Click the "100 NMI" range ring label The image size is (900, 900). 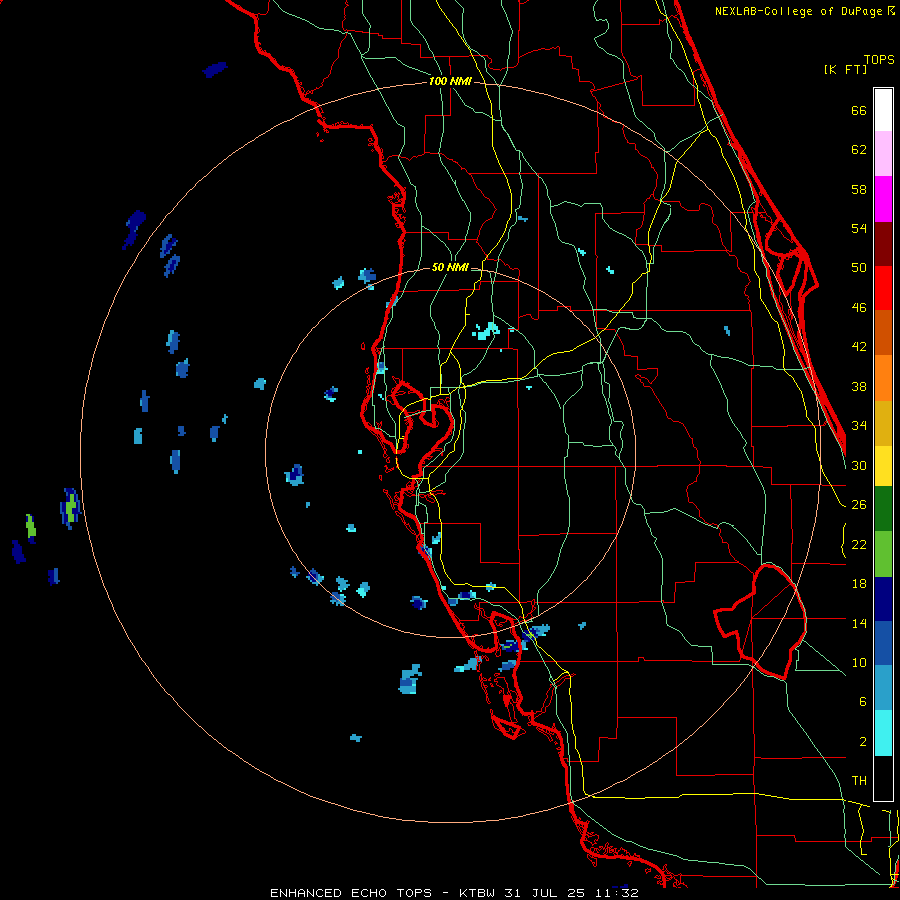tap(450, 82)
